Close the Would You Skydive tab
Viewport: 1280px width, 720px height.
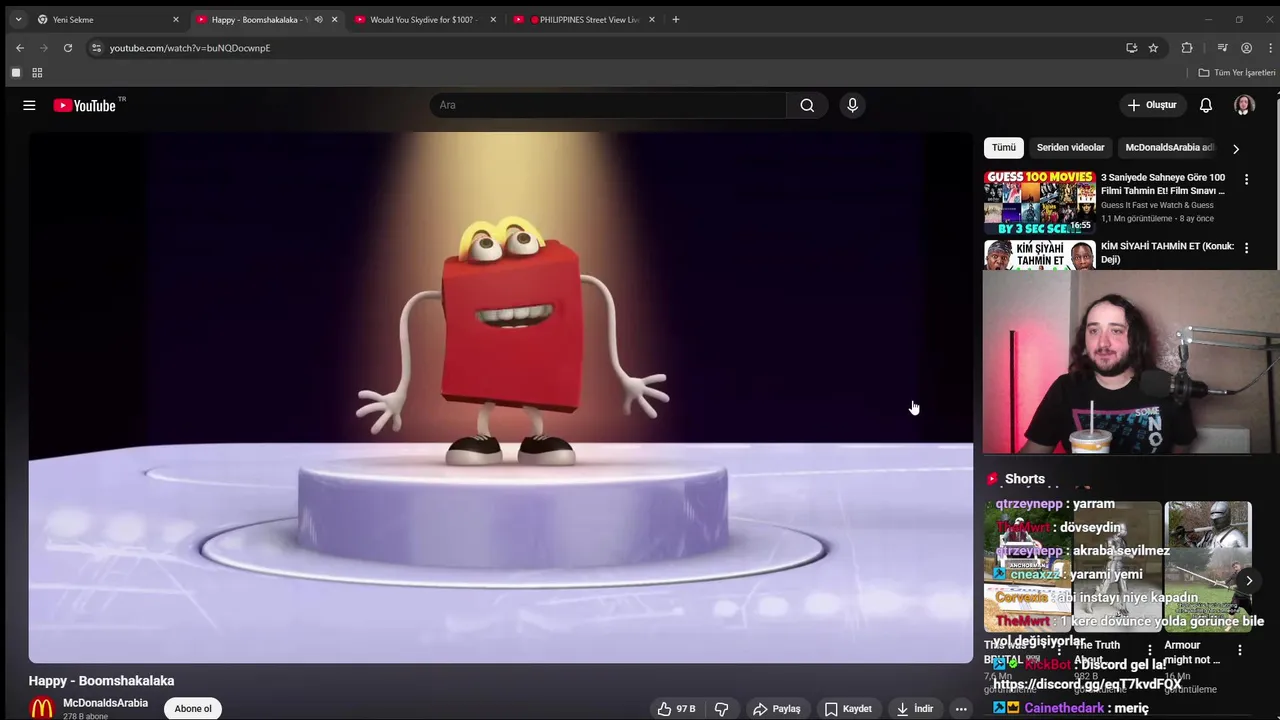tap(493, 19)
